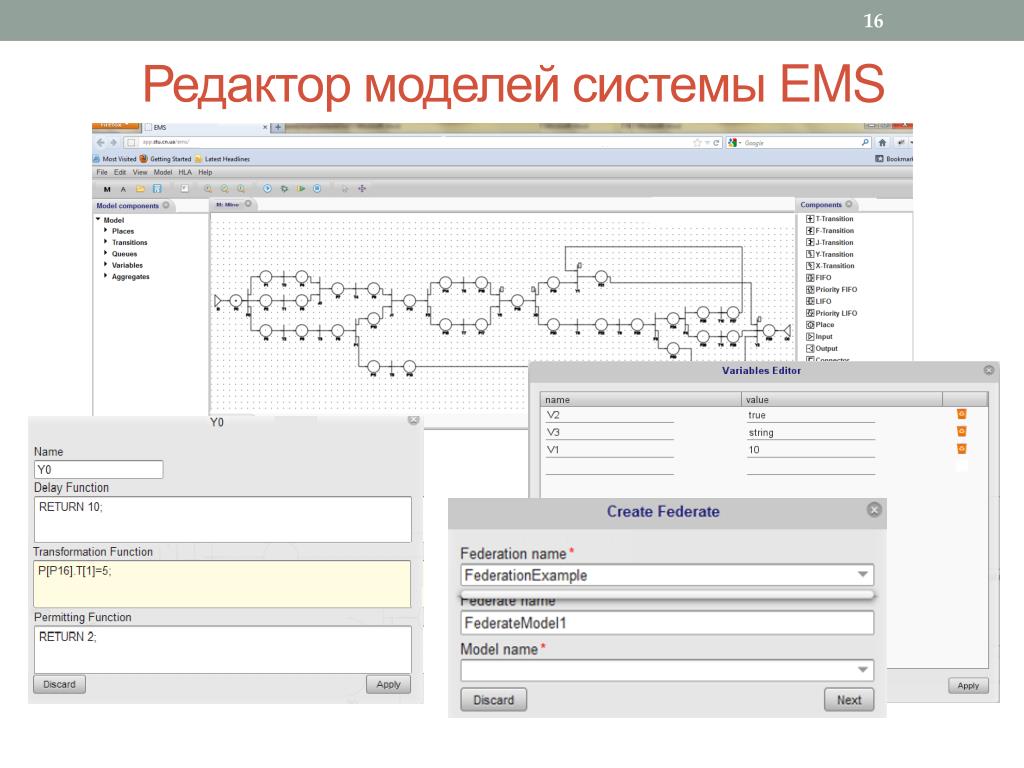Open the Edit menu
Screen dimensions: 1024x768
coord(120,172)
